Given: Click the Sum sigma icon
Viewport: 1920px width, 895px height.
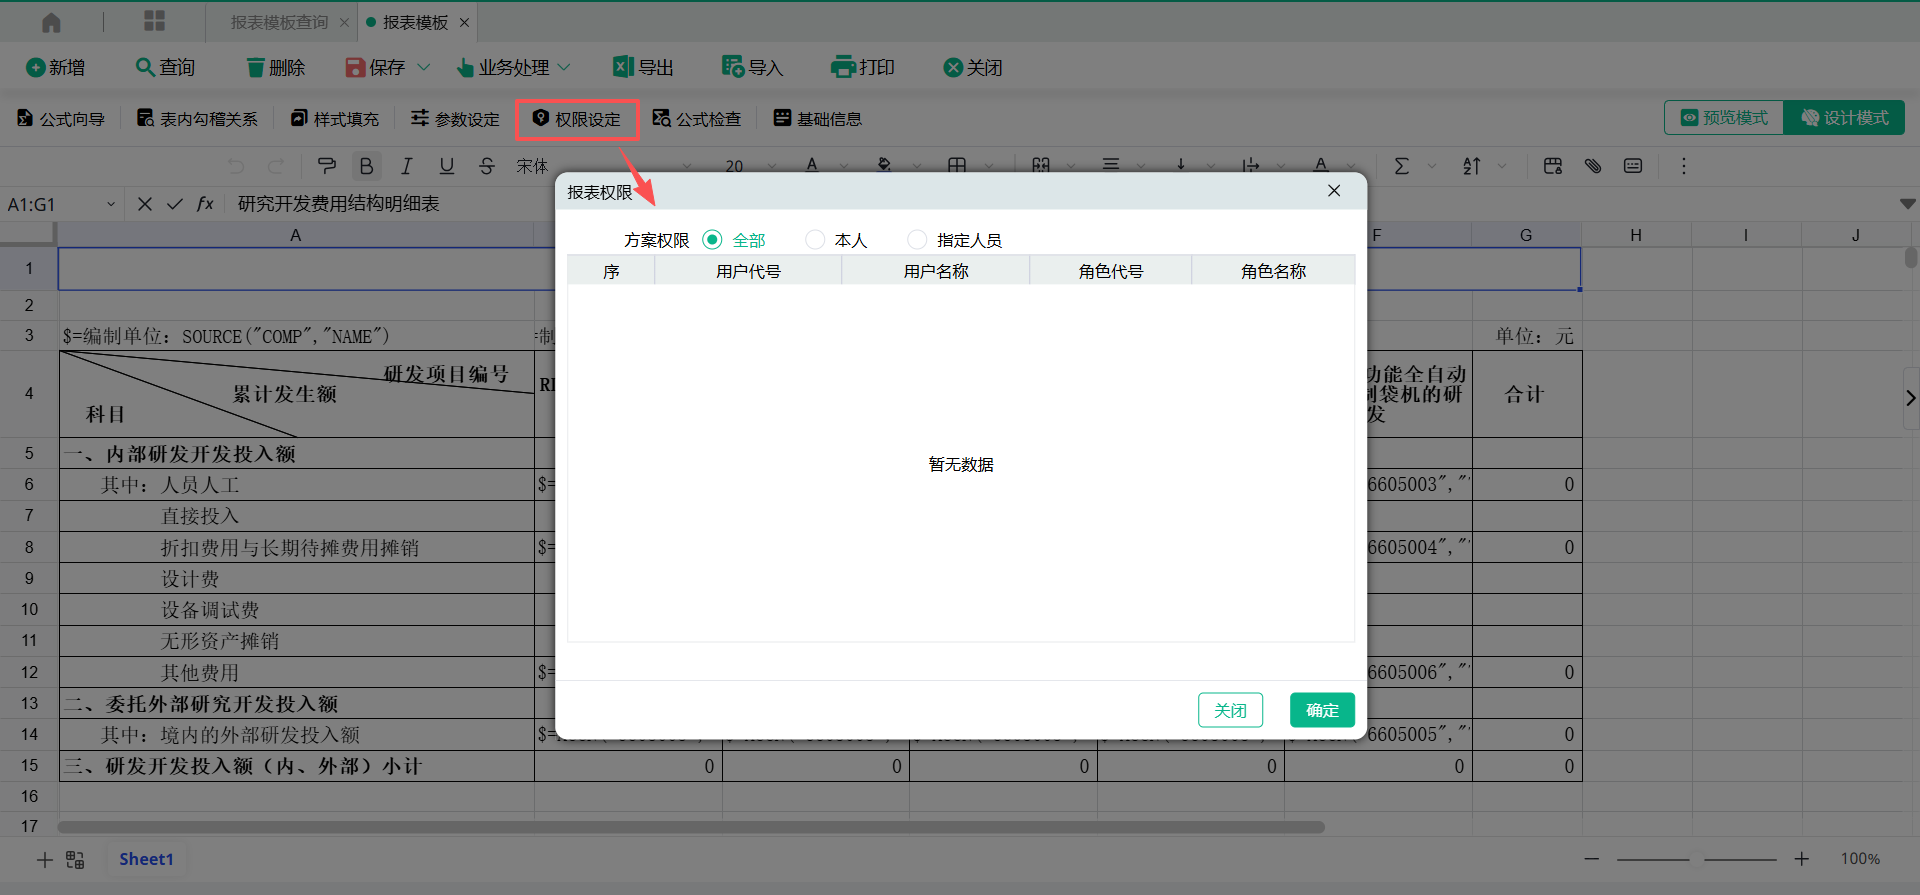Looking at the screenshot, I should pyautogui.click(x=1401, y=166).
